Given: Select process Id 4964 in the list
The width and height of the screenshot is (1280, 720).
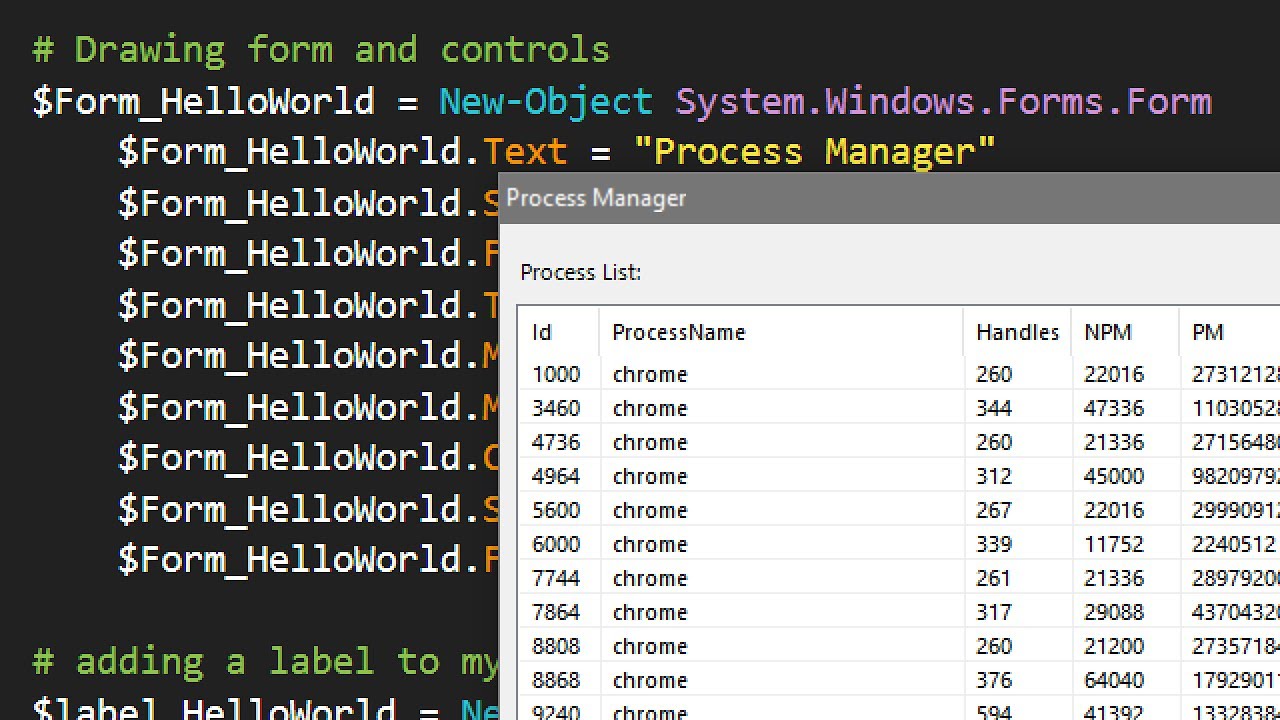Looking at the screenshot, I should pos(899,476).
